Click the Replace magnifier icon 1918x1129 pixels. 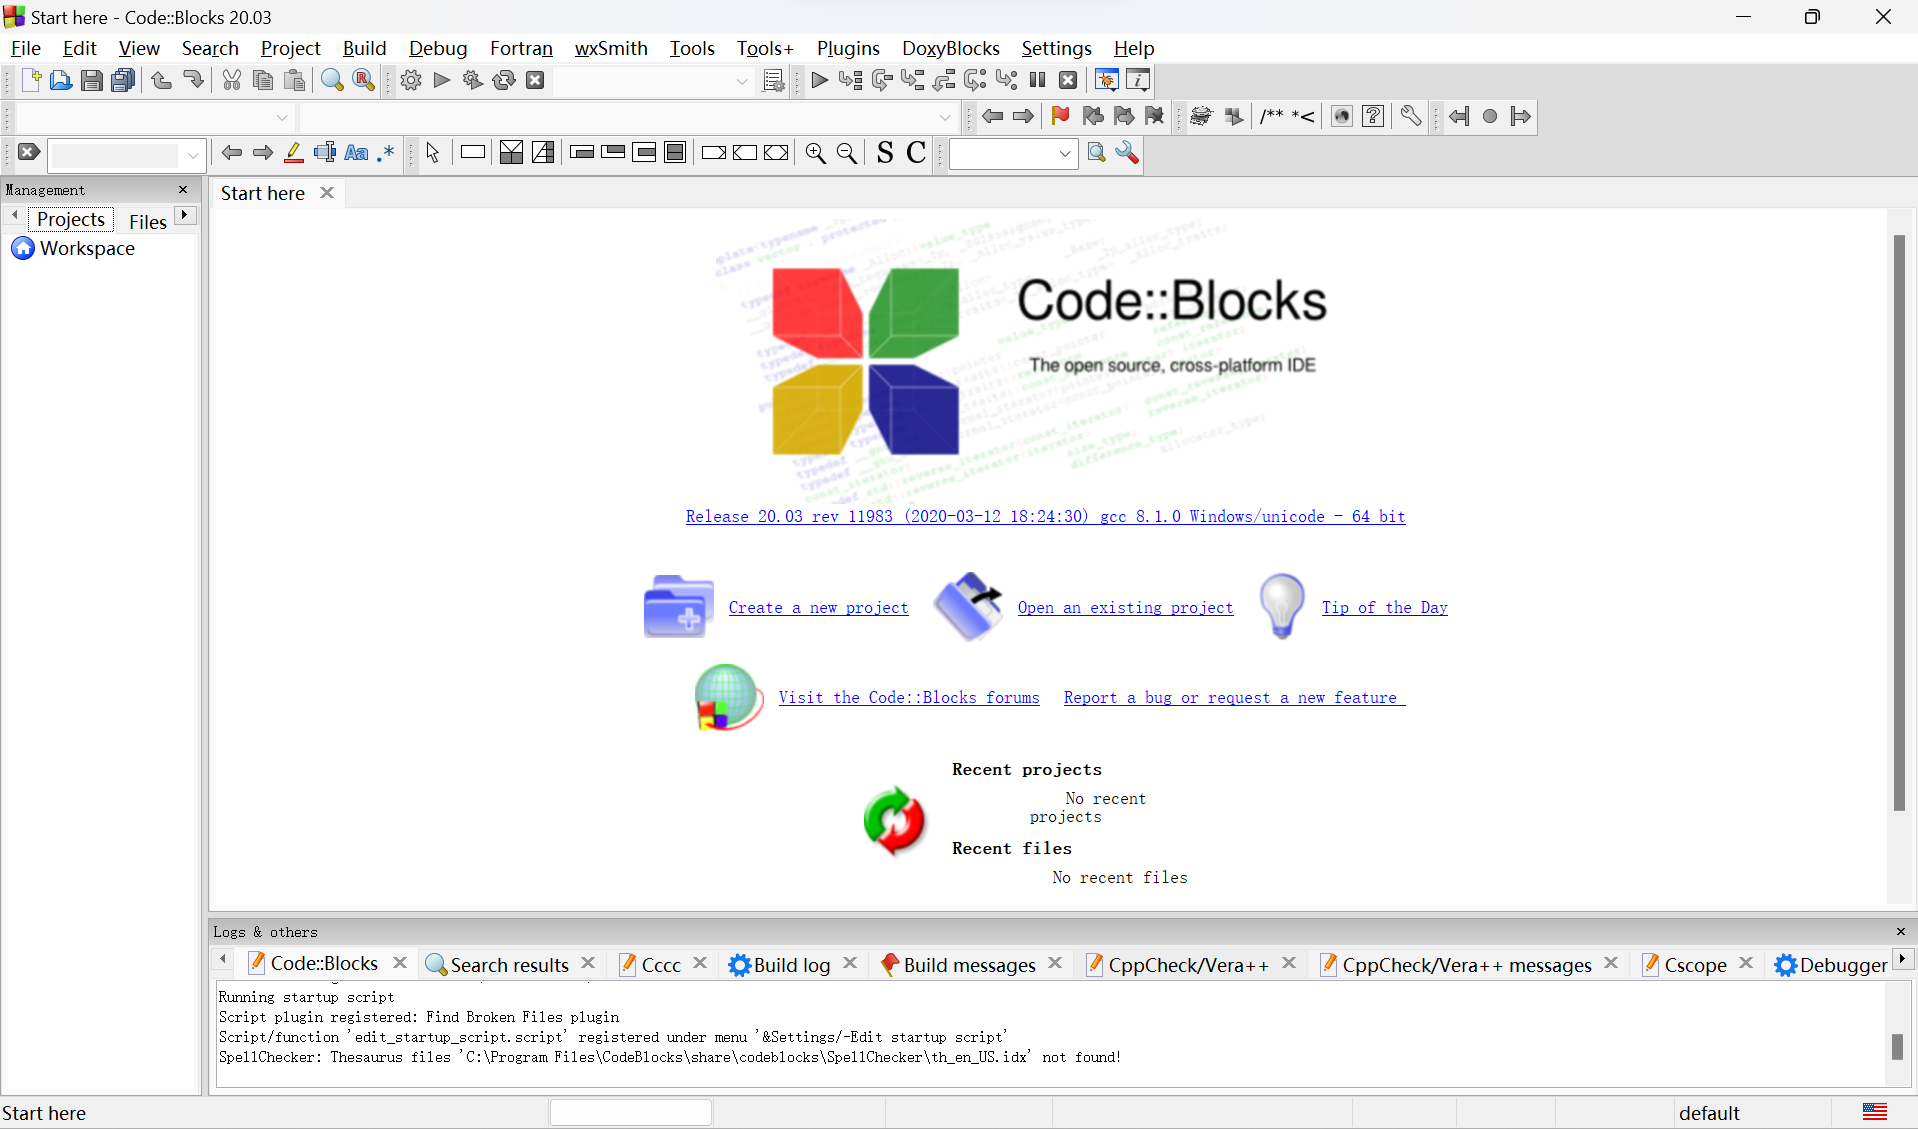pos(364,81)
